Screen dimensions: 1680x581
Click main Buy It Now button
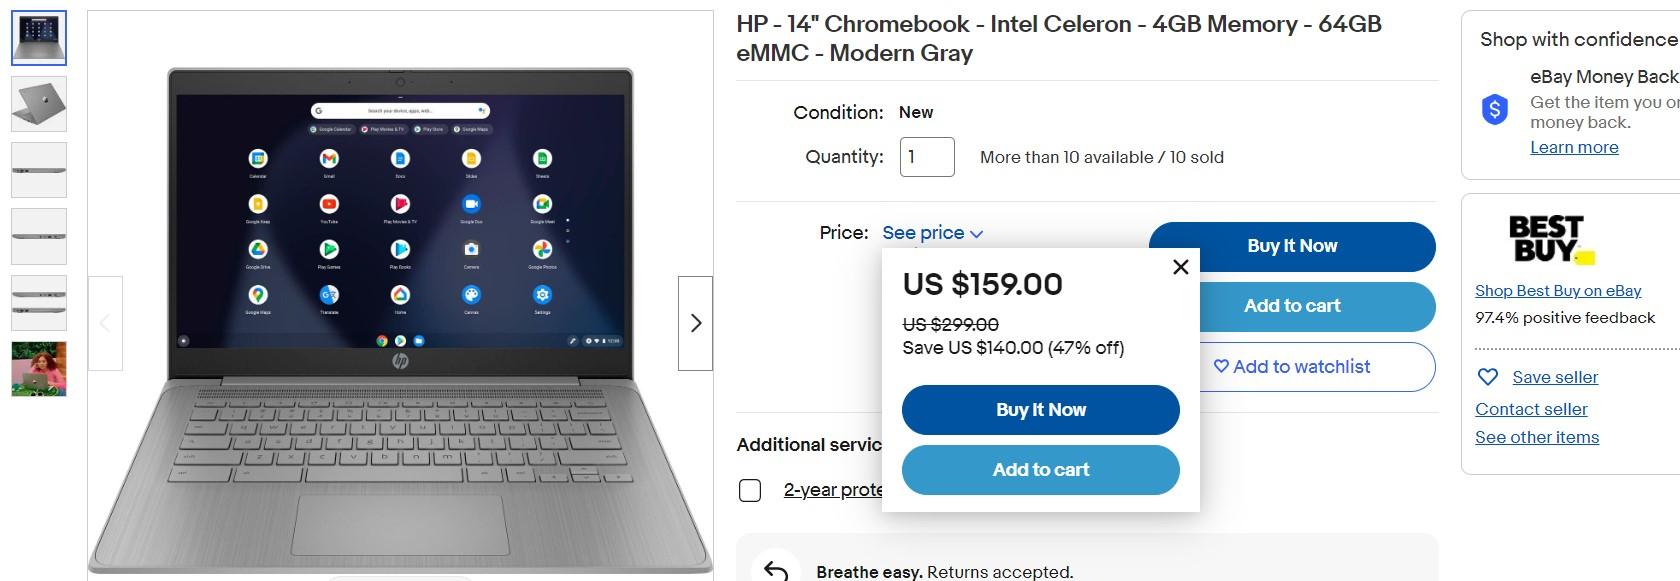tap(1291, 246)
